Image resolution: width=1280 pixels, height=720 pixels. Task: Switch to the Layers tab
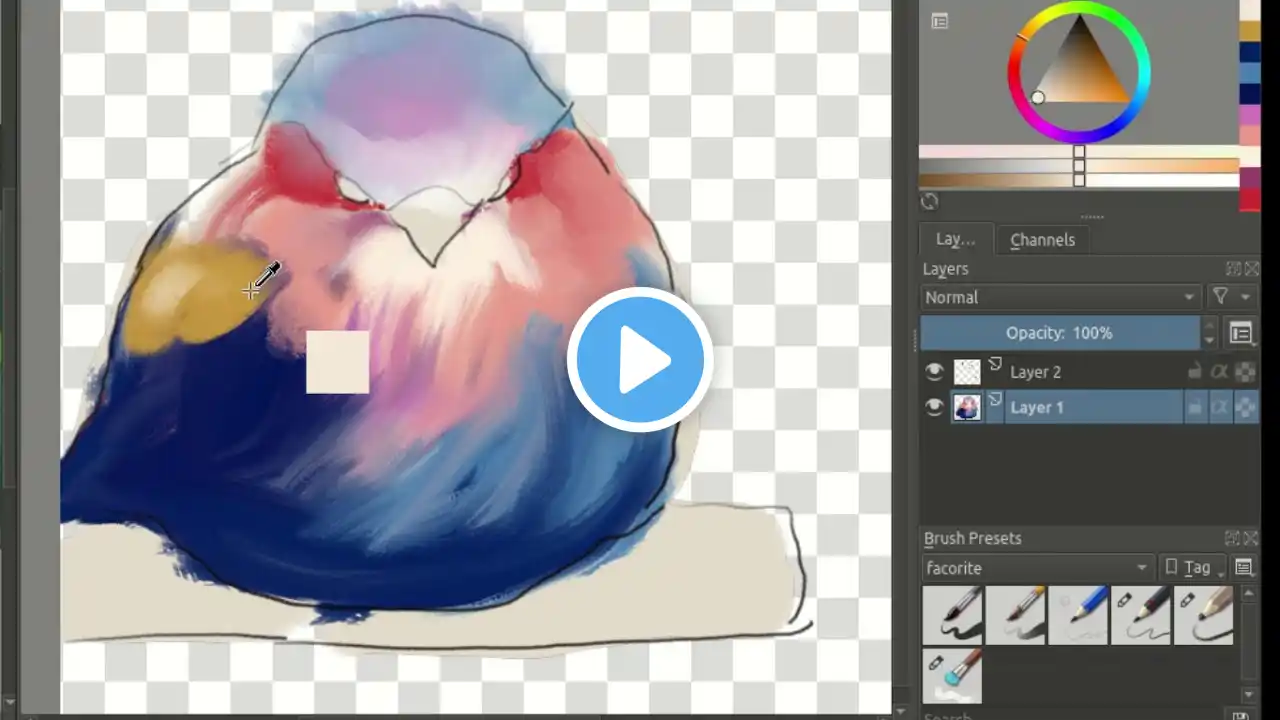coord(954,240)
